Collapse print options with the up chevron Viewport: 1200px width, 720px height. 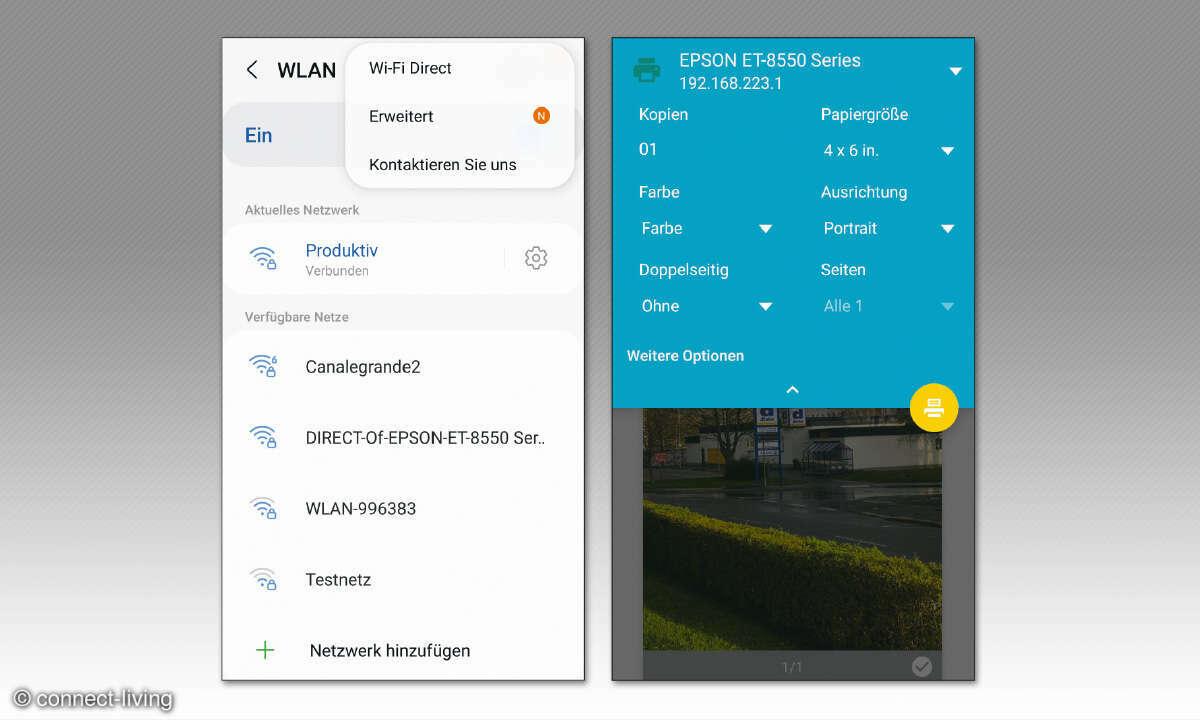click(793, 390)
